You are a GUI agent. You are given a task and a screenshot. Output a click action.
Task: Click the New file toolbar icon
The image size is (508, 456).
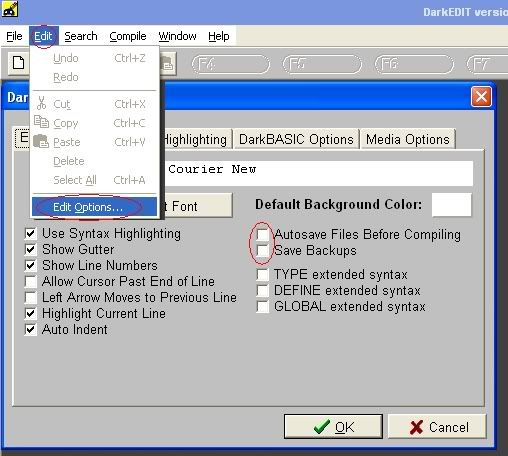click(18, 63)
